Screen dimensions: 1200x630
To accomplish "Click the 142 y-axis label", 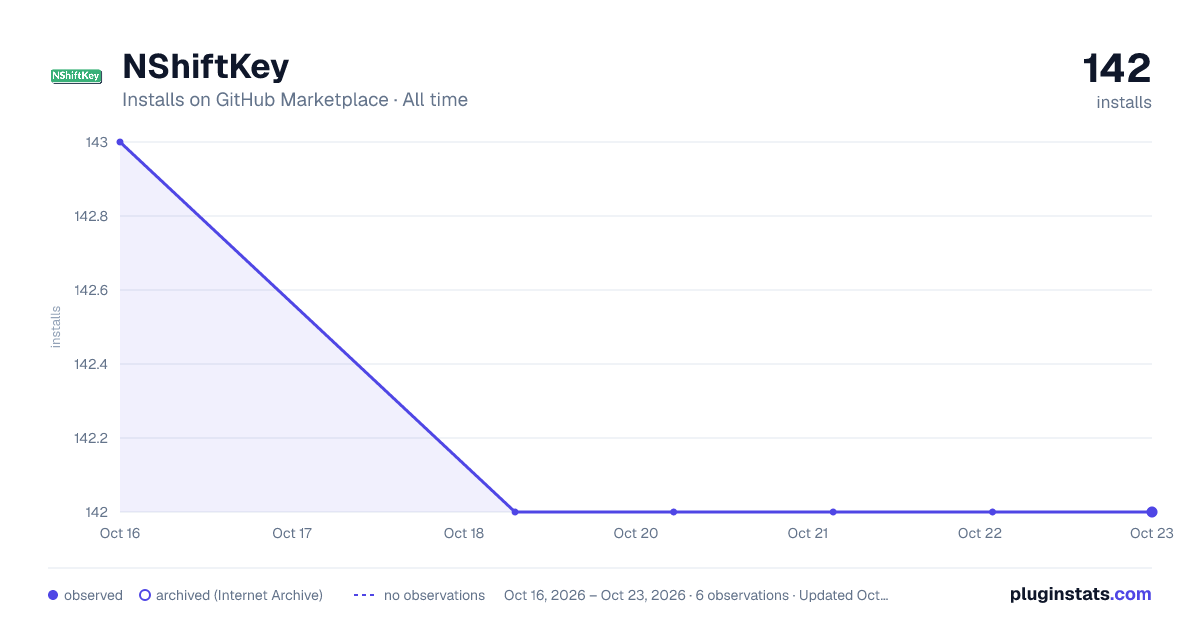I will [x=97, y=512].
